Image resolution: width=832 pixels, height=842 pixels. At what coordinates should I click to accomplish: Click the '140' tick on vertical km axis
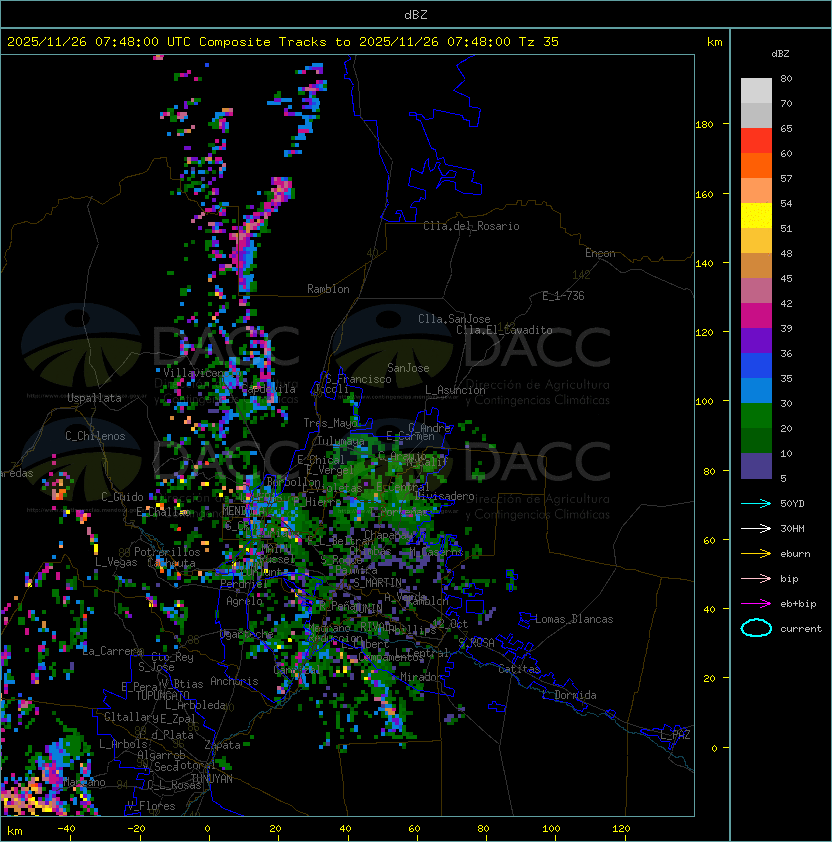[704, 263]
